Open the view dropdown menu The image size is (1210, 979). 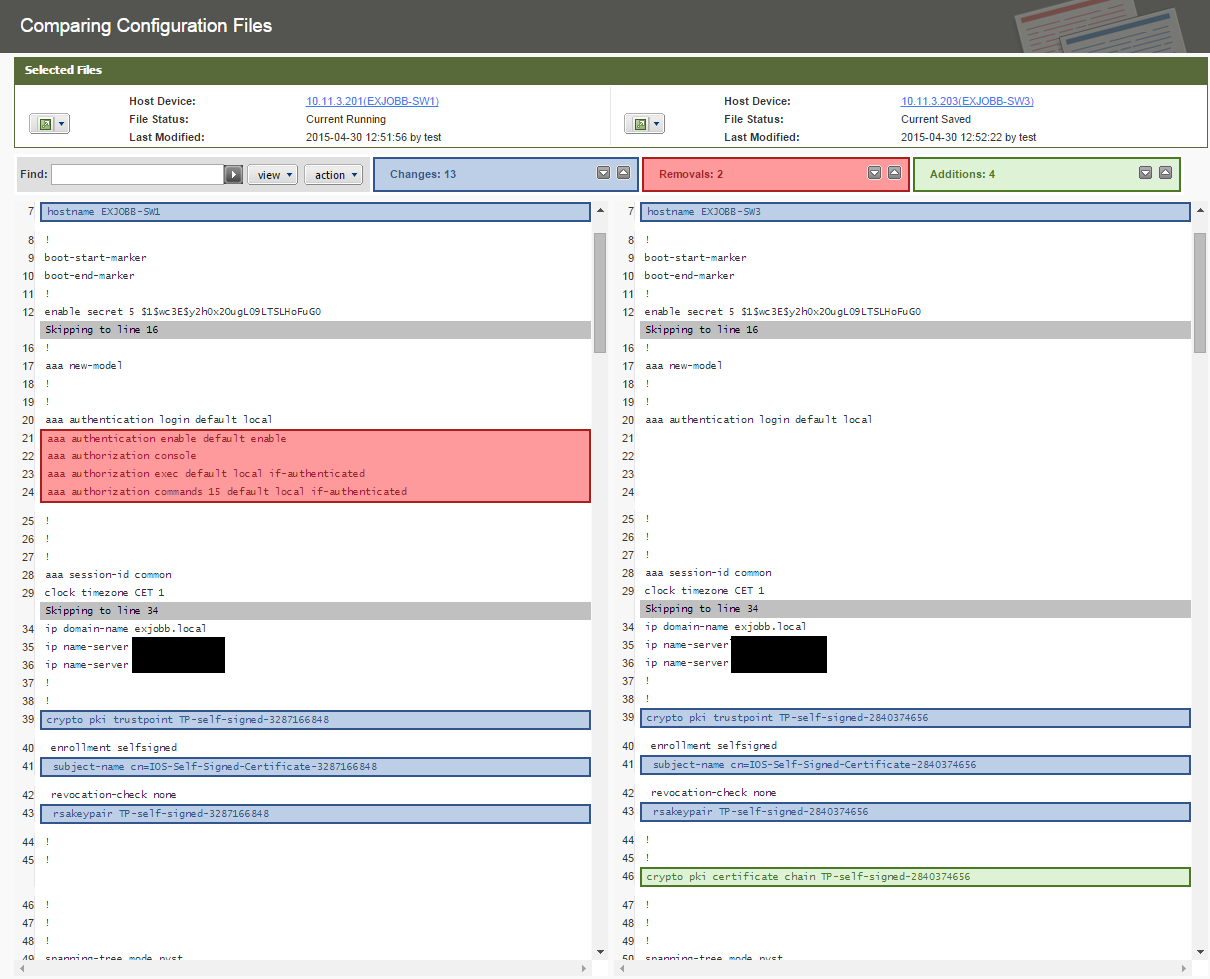(x=273, y=175)
